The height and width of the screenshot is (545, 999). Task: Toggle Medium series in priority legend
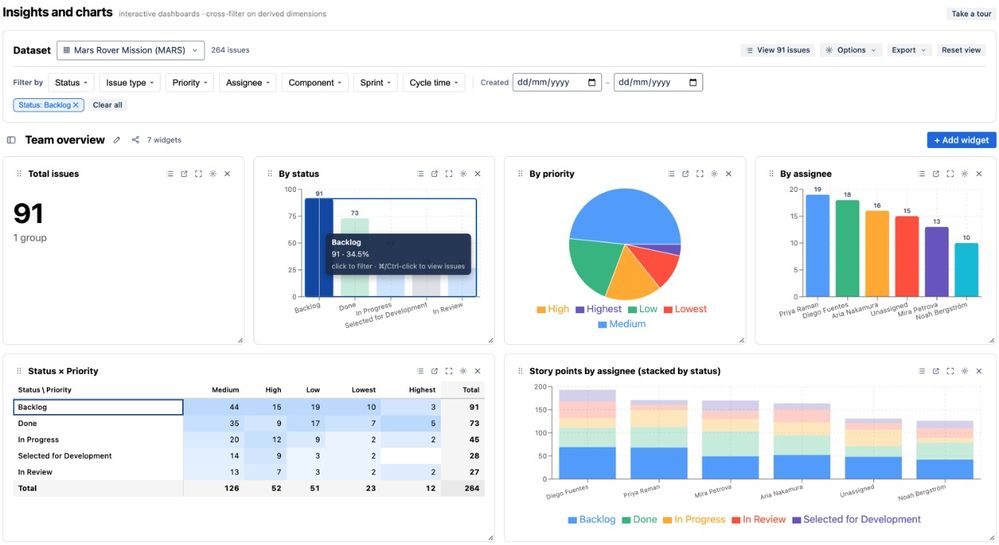point(622,324)
